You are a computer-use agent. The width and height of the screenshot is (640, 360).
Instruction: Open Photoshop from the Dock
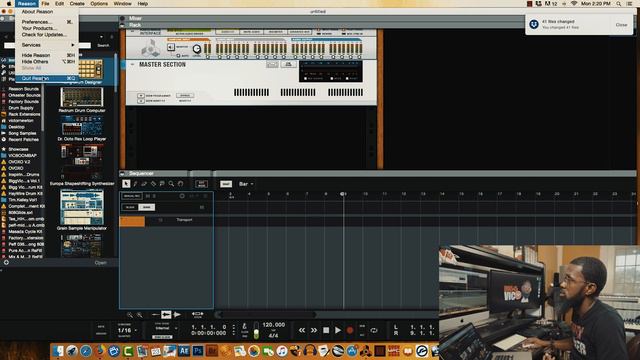pos(198,351)
